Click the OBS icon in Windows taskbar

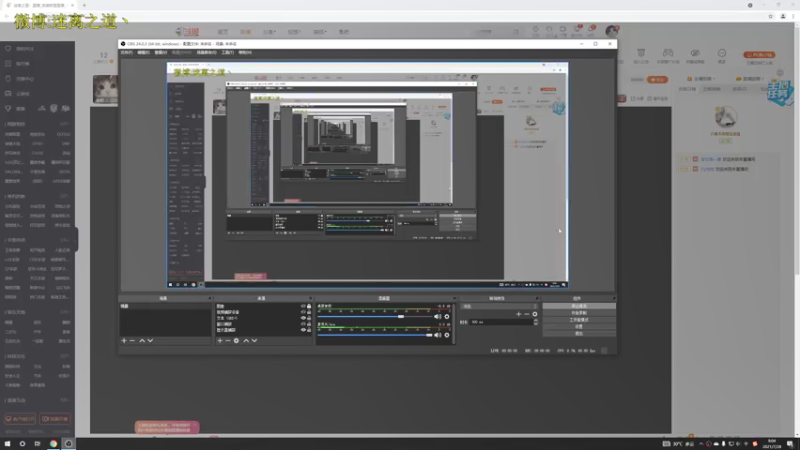tap(68, 443)
